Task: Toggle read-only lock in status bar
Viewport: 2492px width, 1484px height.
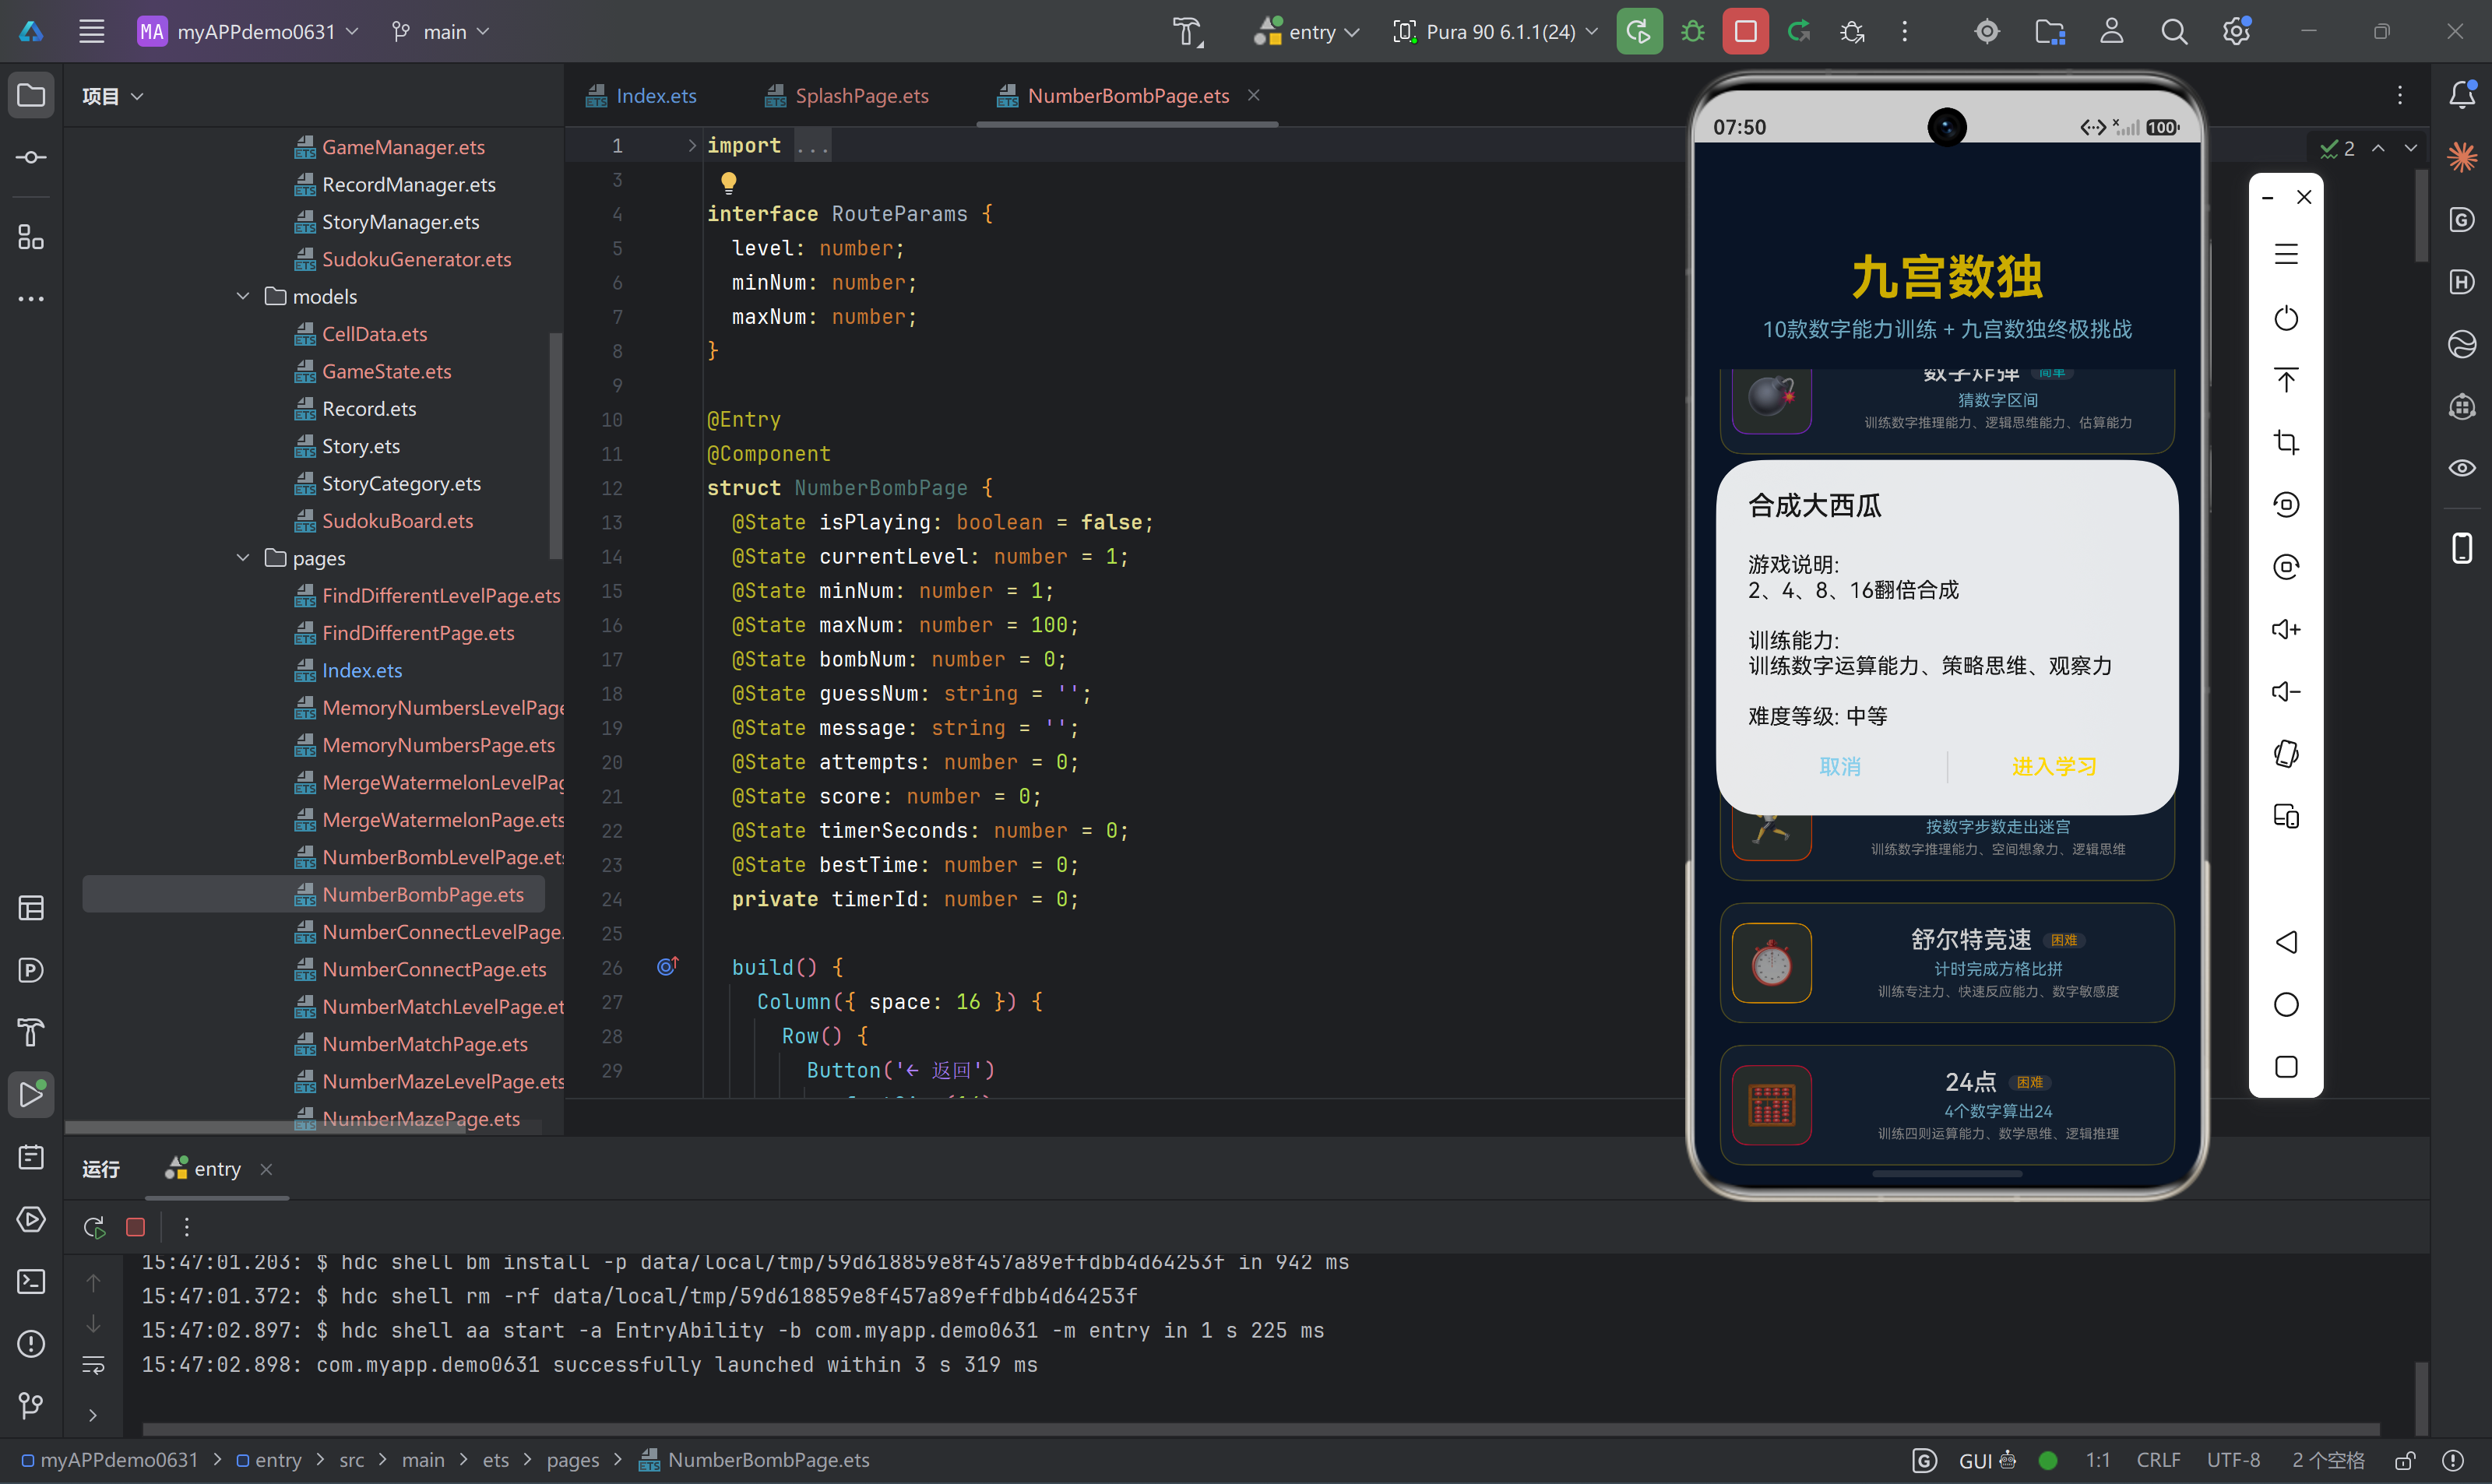Action: coord(2405,1460)
